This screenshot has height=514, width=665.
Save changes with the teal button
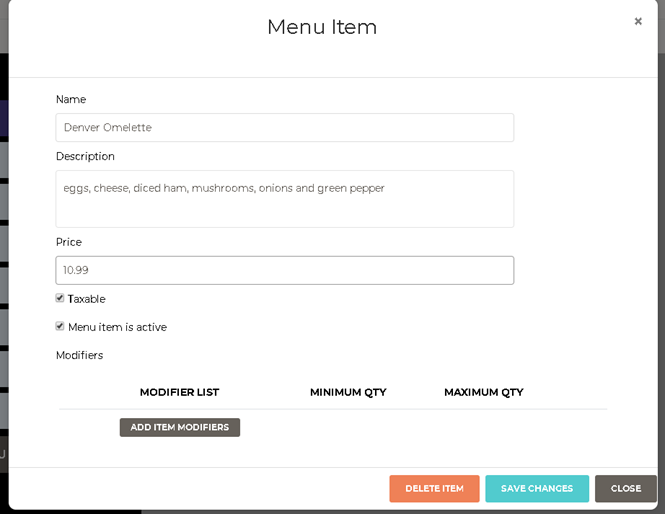(x=537, y=488)
